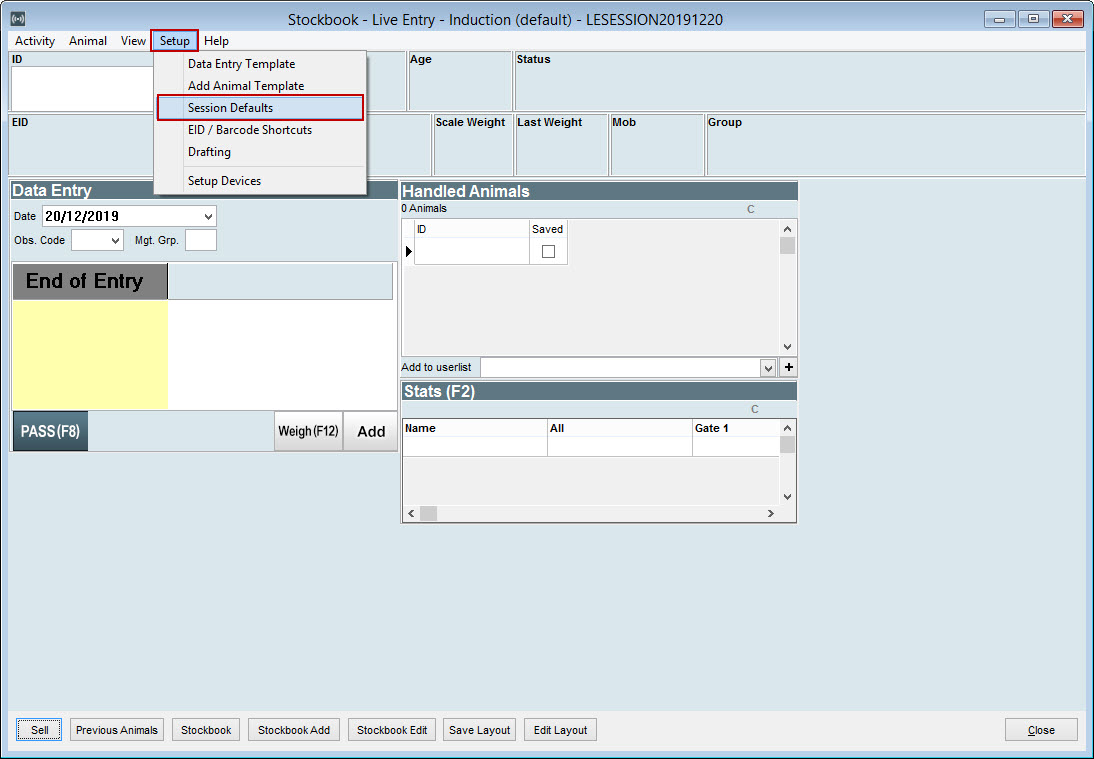Click the End of Entry field label
Screen dimensions: 1094x759
(x=90, y=281)
